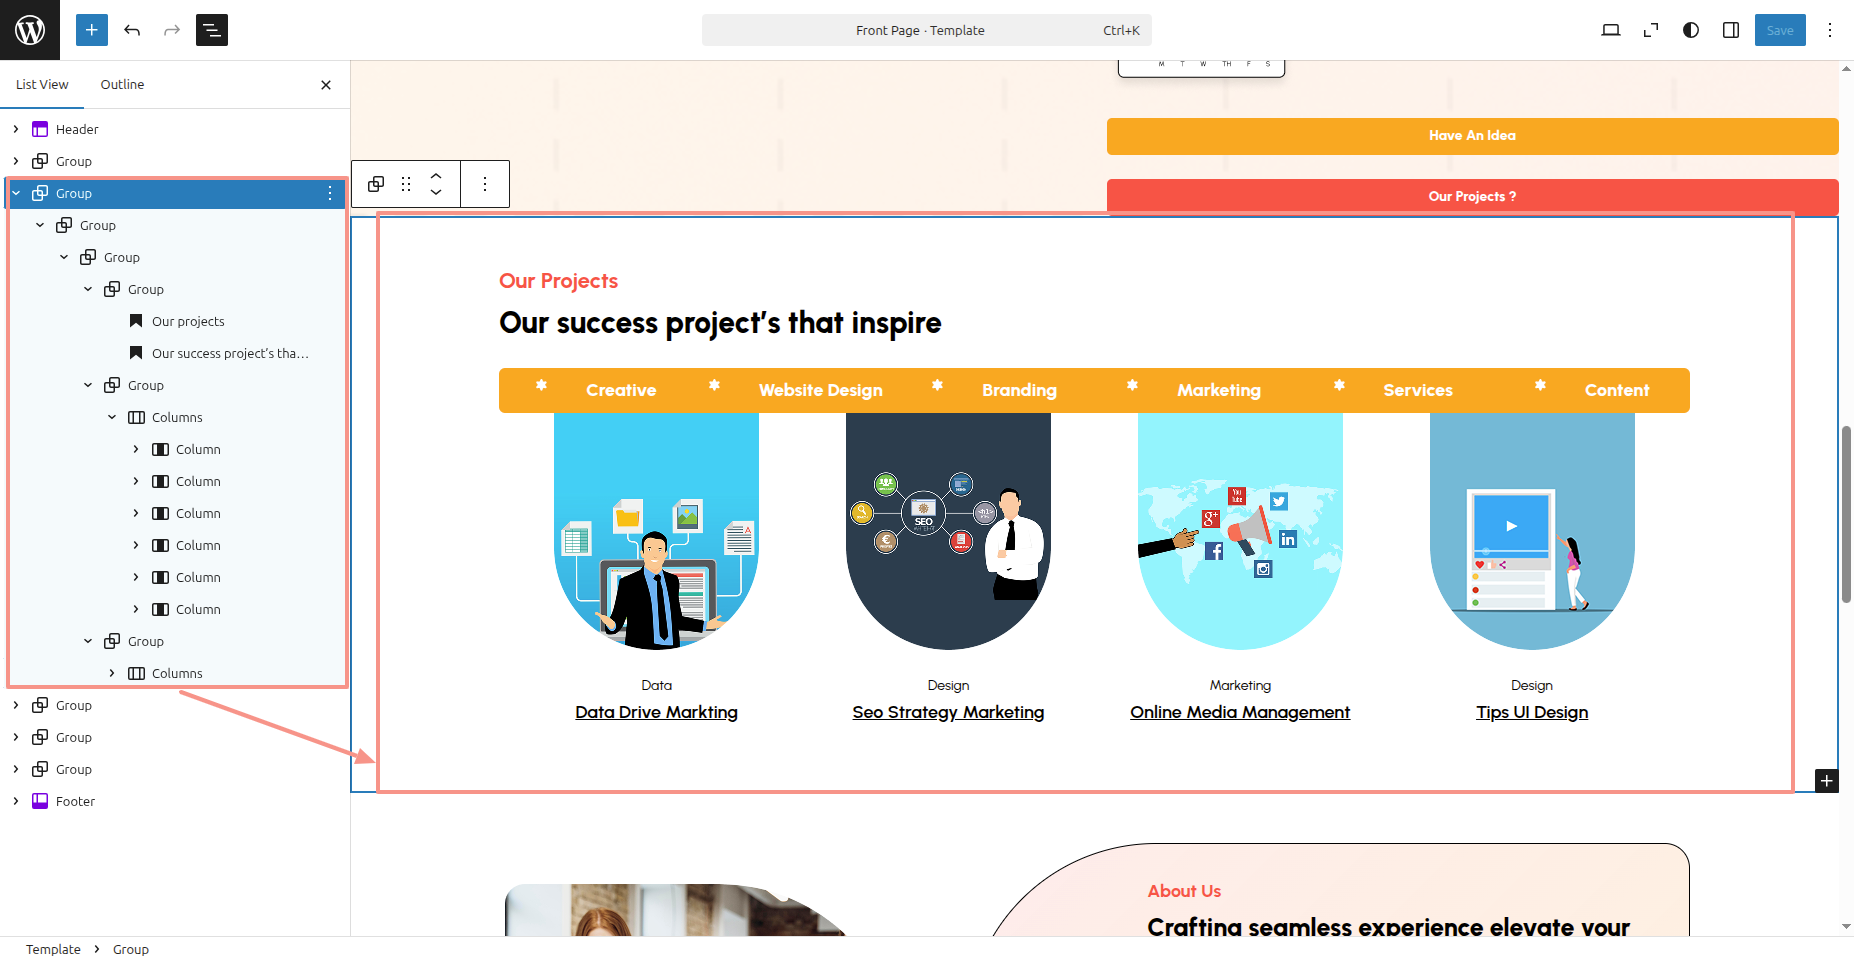1854x961 pixels.
Task: Expand the last Column row
Action: click(136, 609)
